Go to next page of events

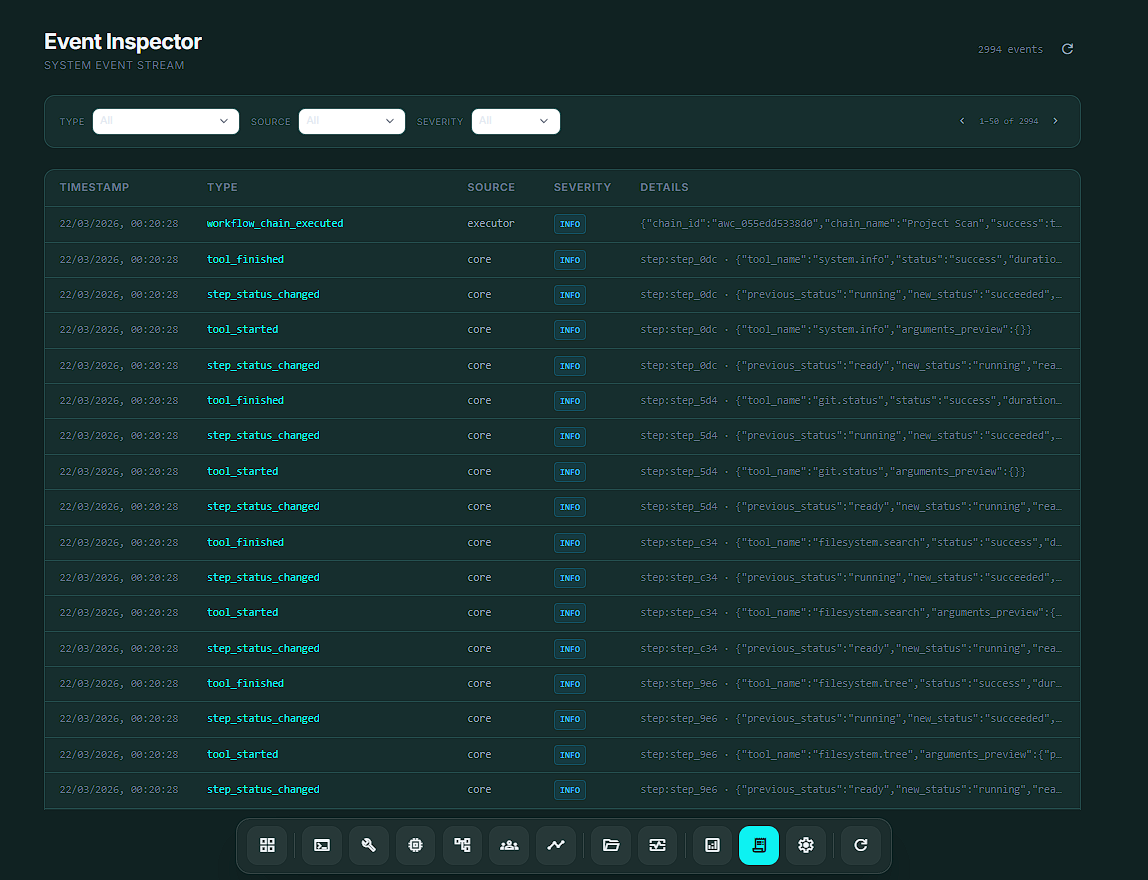tap(1055, 121)
